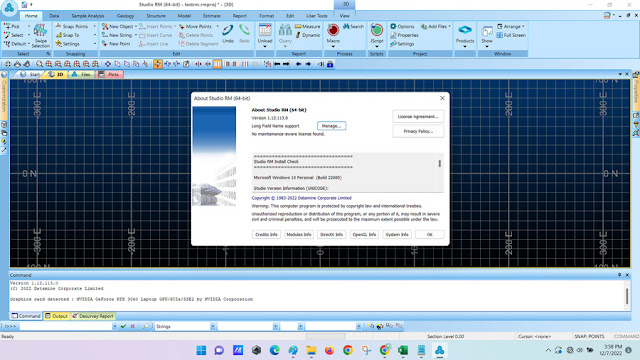
Task: Click the Dynamic tool in Report group
Action: pyautogui.click(x=307, y=35)
